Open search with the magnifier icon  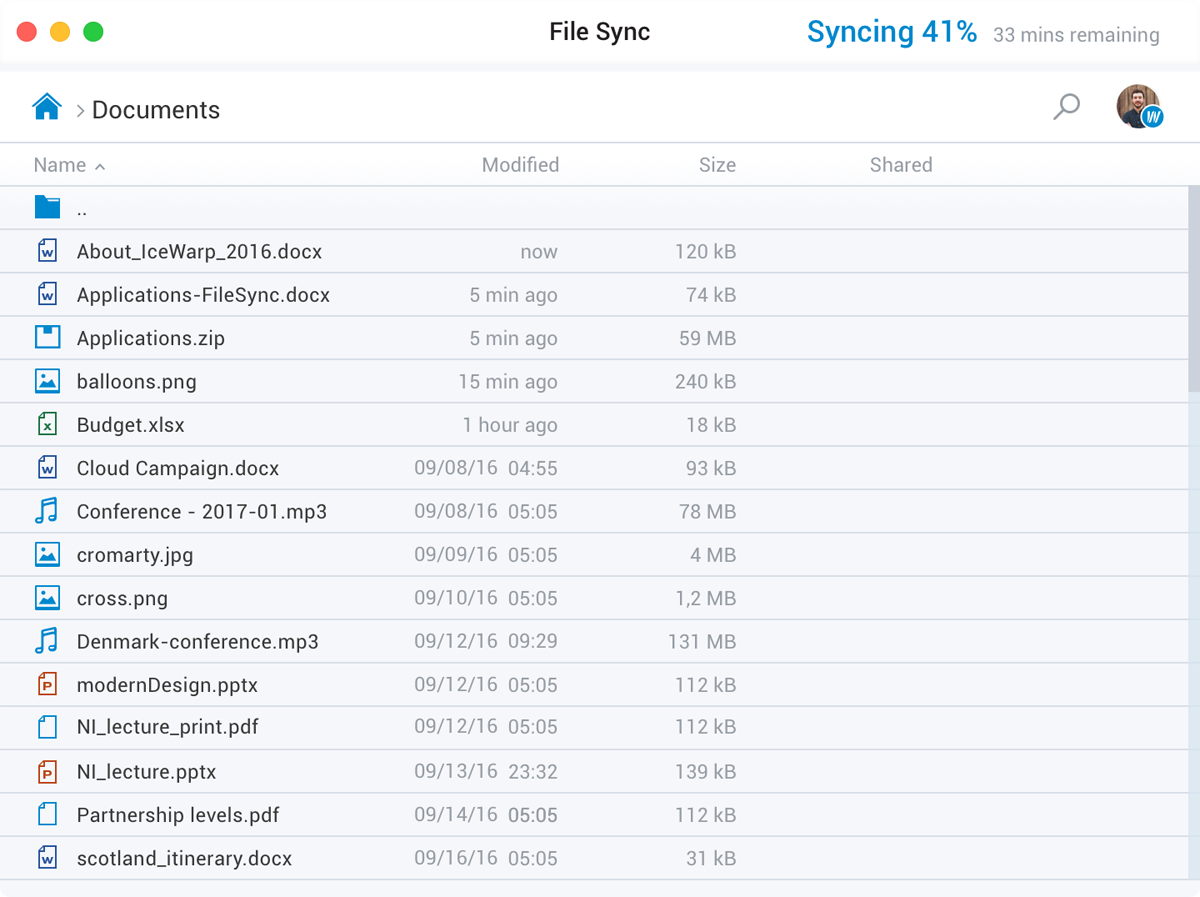(1067, 106)
